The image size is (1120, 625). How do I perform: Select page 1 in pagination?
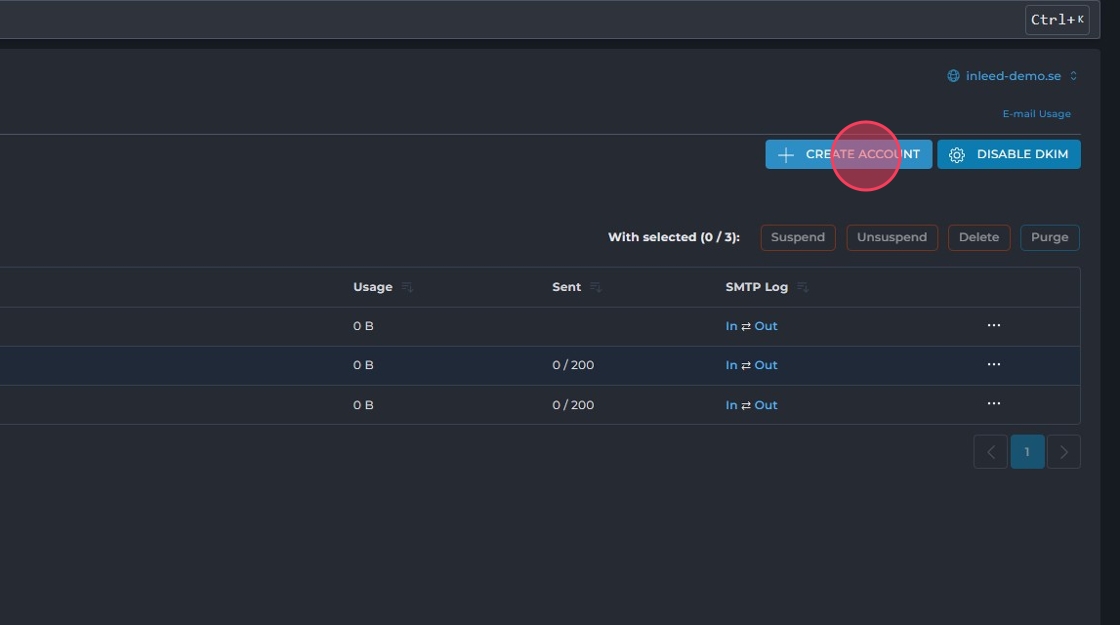point(1027,452)
